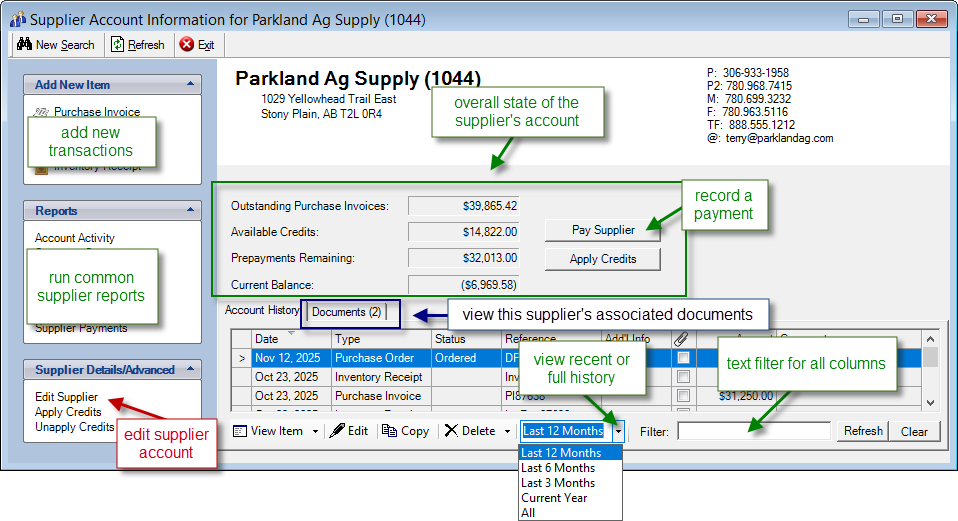Image resolution: width=958 pixels, height=521 pixels.
Task: Click the grid scrollbar up arrow
Action: point(930,339)
